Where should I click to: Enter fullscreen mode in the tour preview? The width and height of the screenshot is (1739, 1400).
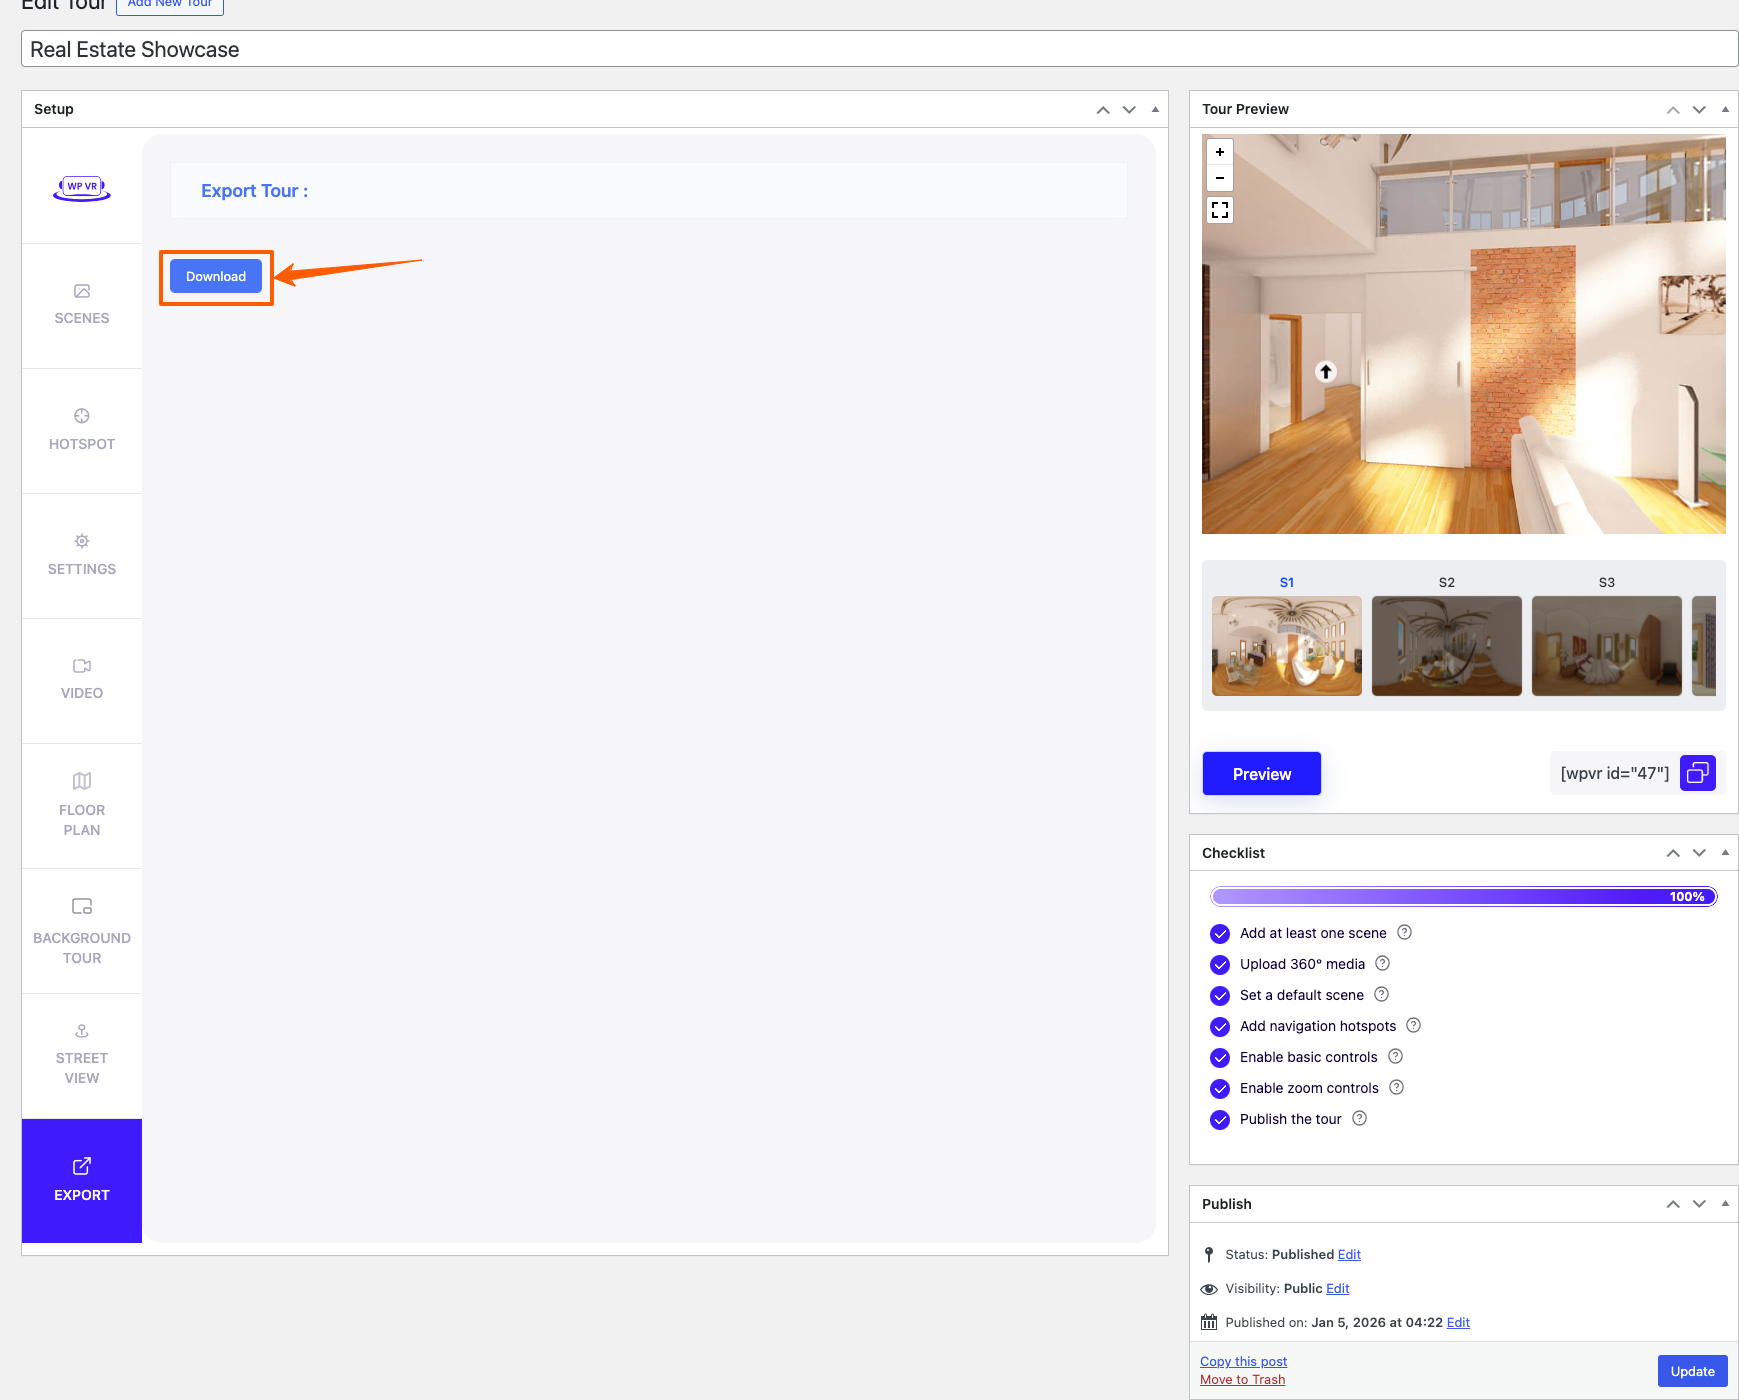[1219, 210]
